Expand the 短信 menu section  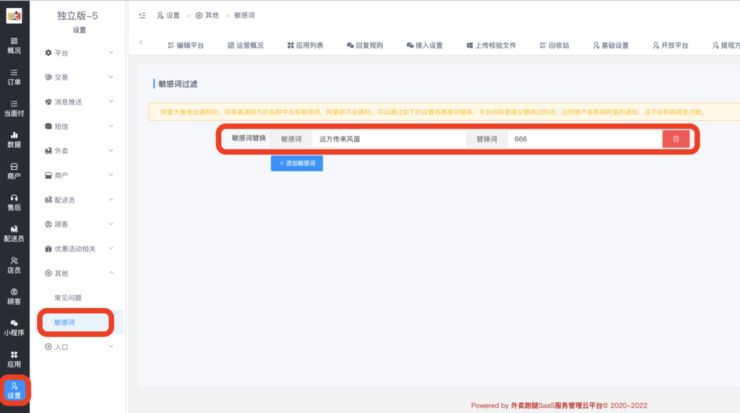pyautogui.click(x=79, y=126)
